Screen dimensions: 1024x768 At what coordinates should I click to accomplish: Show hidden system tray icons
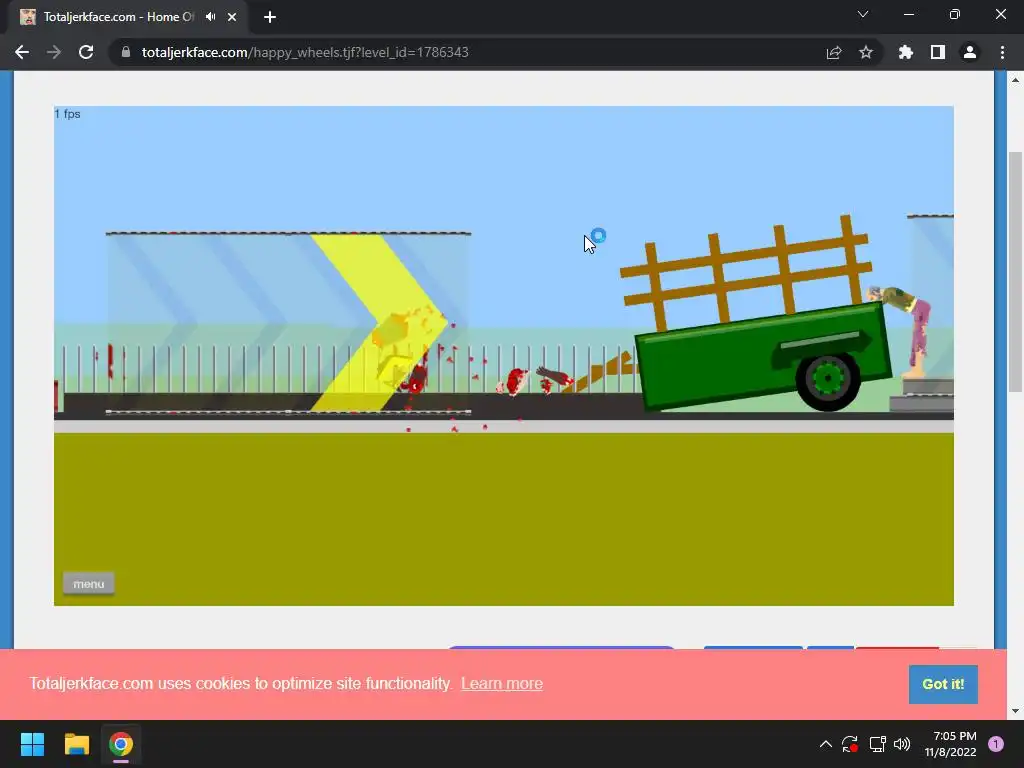(x=825, y=744)
